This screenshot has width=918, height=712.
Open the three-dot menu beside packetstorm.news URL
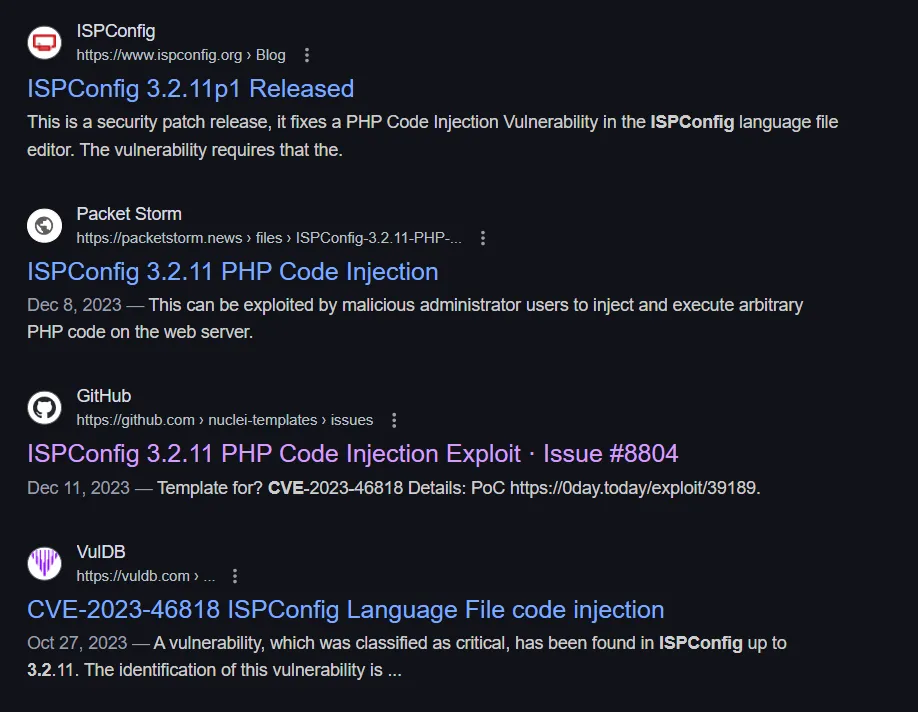[x=483, y=238]
